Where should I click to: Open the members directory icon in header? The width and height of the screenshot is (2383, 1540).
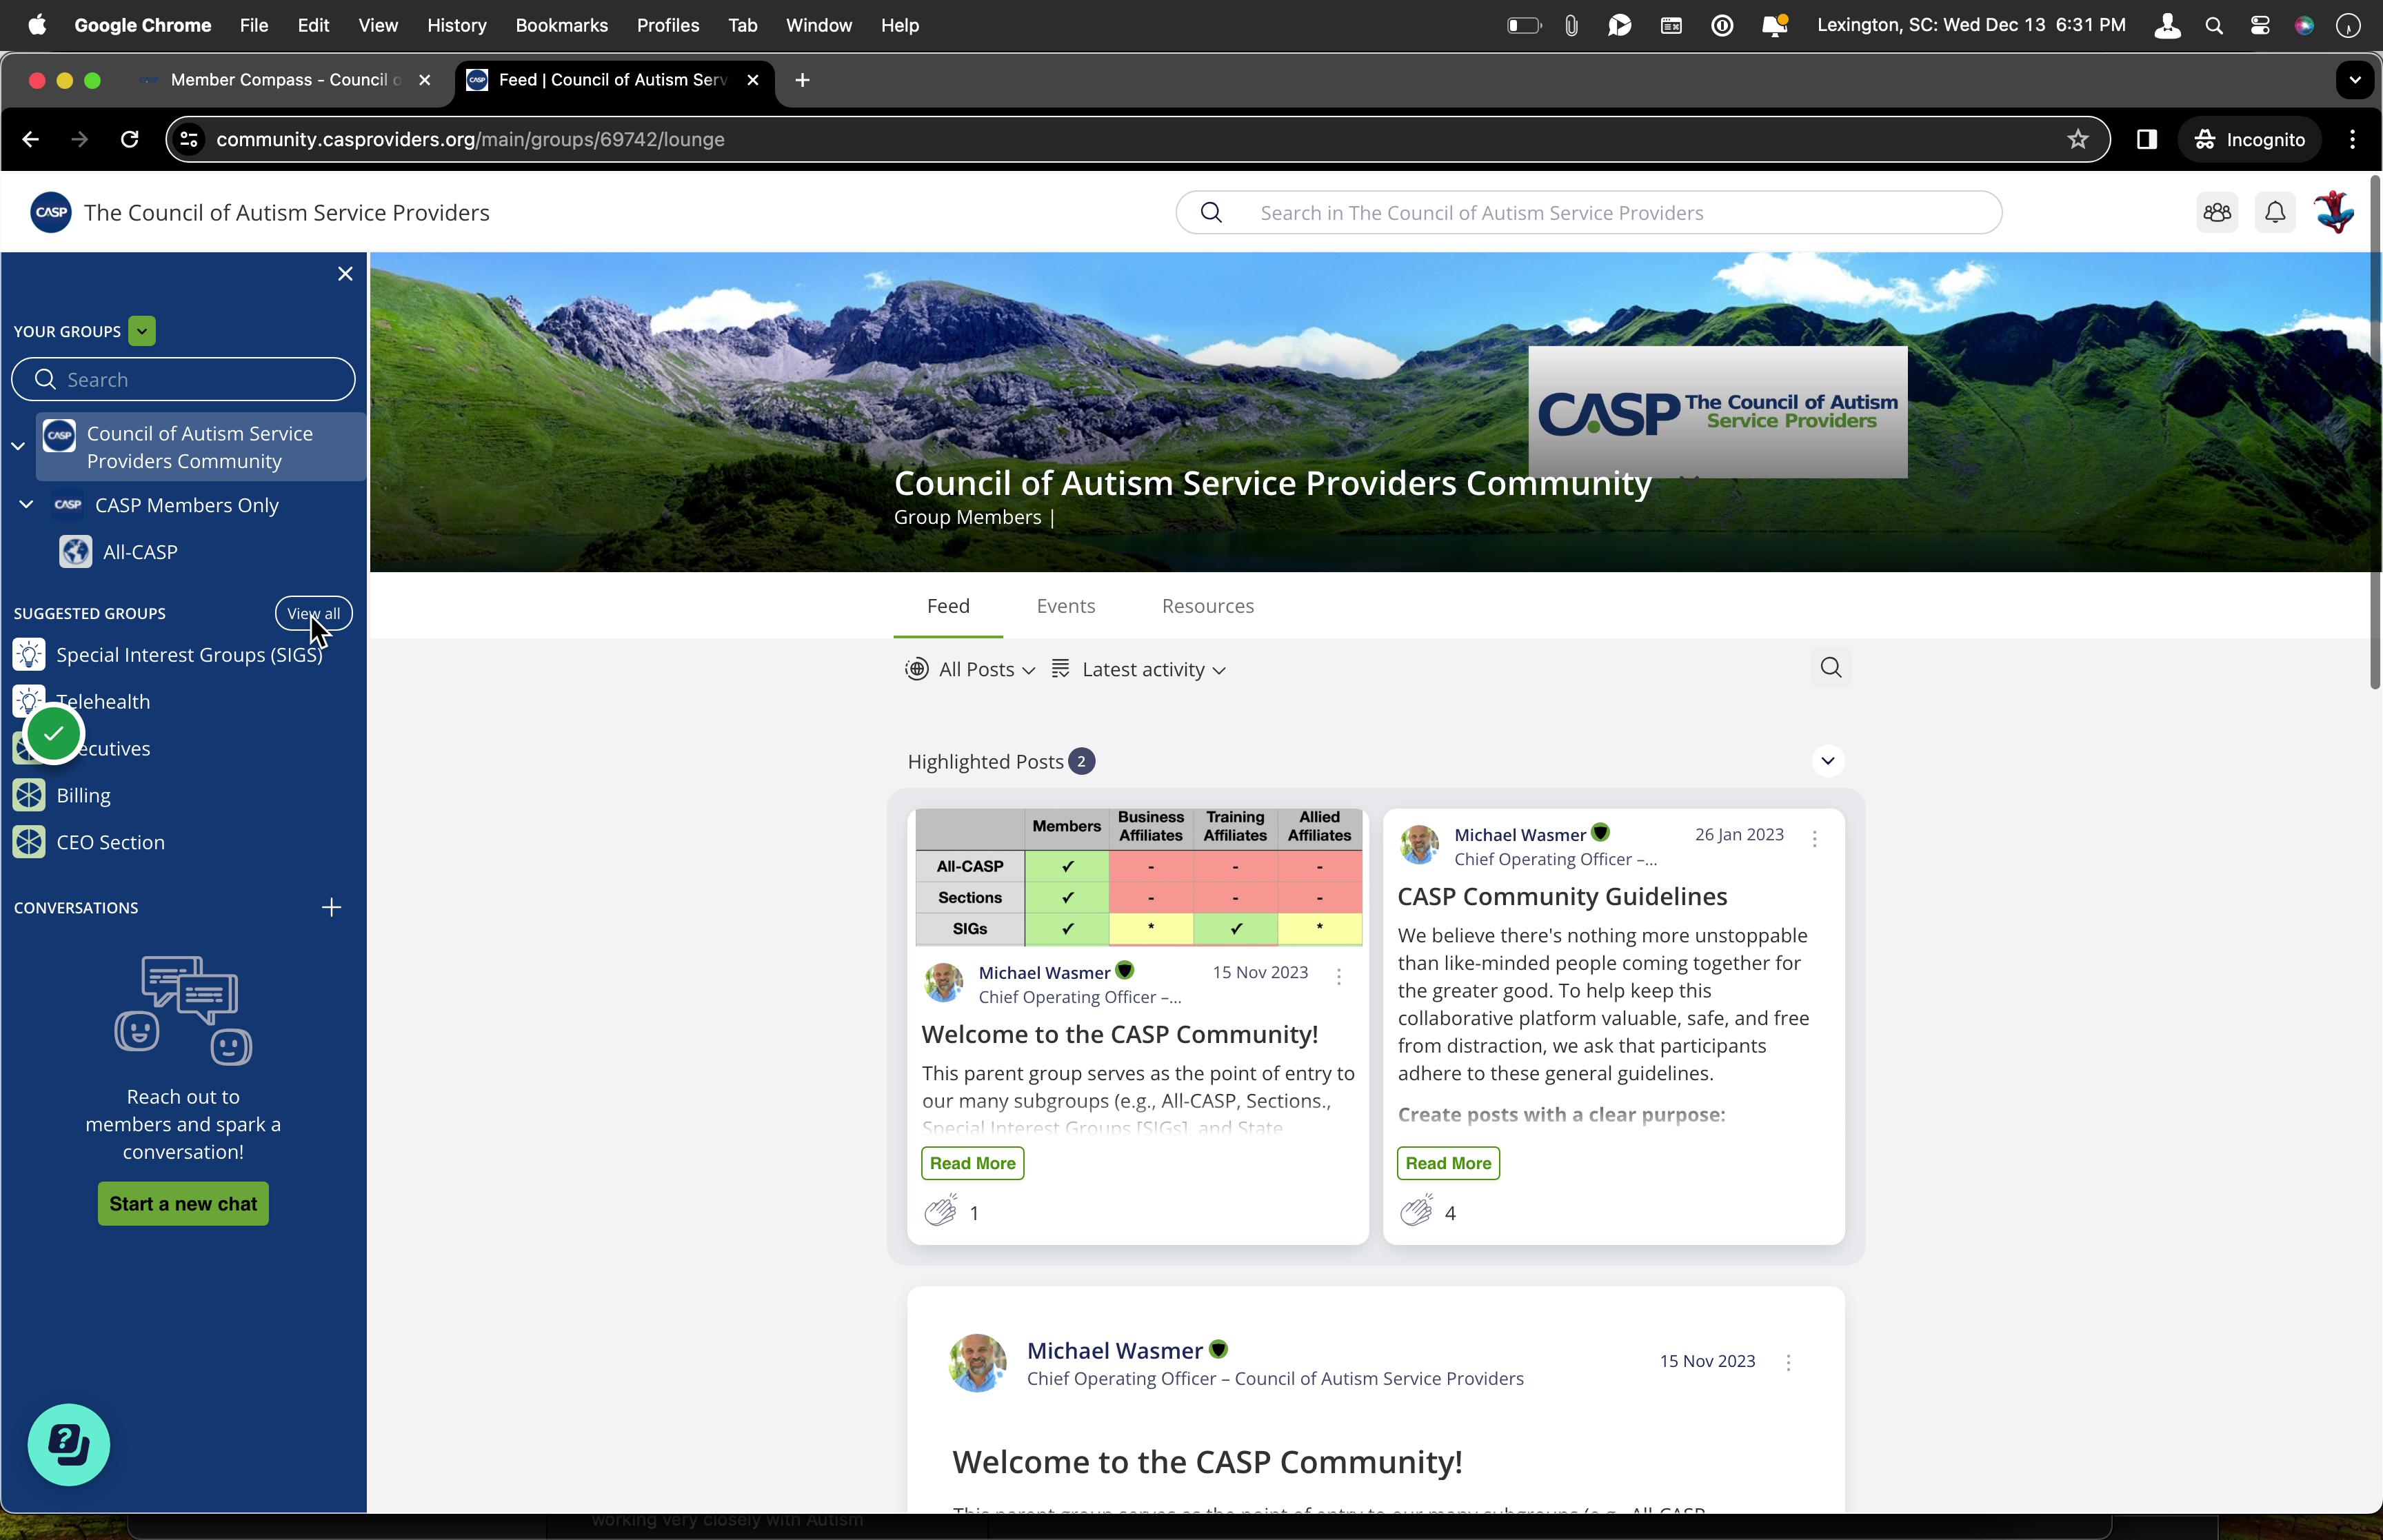pyautogui.click(x=2217, y=212)
